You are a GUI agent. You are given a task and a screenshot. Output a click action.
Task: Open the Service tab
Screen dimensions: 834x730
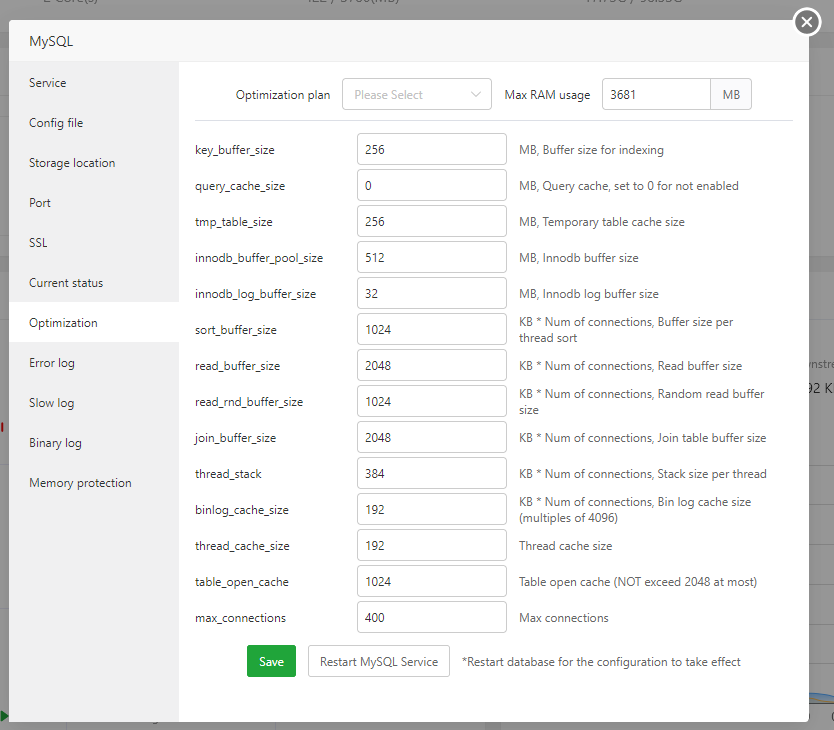(48, 83)
